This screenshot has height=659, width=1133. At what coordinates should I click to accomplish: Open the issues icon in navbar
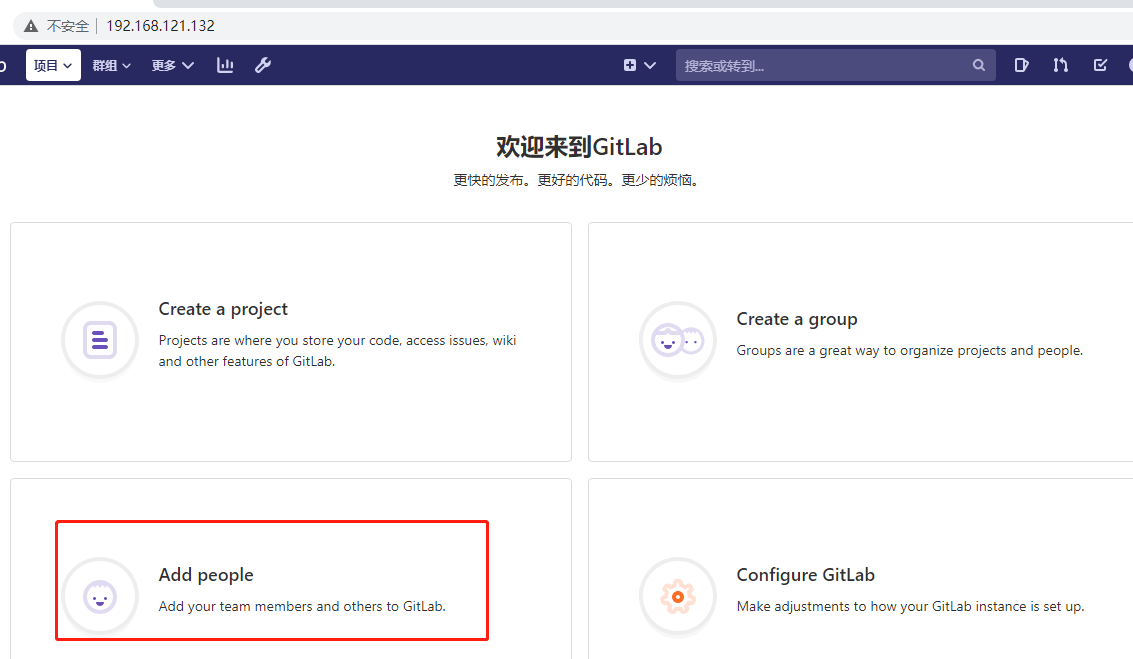tap(1021, 65)
